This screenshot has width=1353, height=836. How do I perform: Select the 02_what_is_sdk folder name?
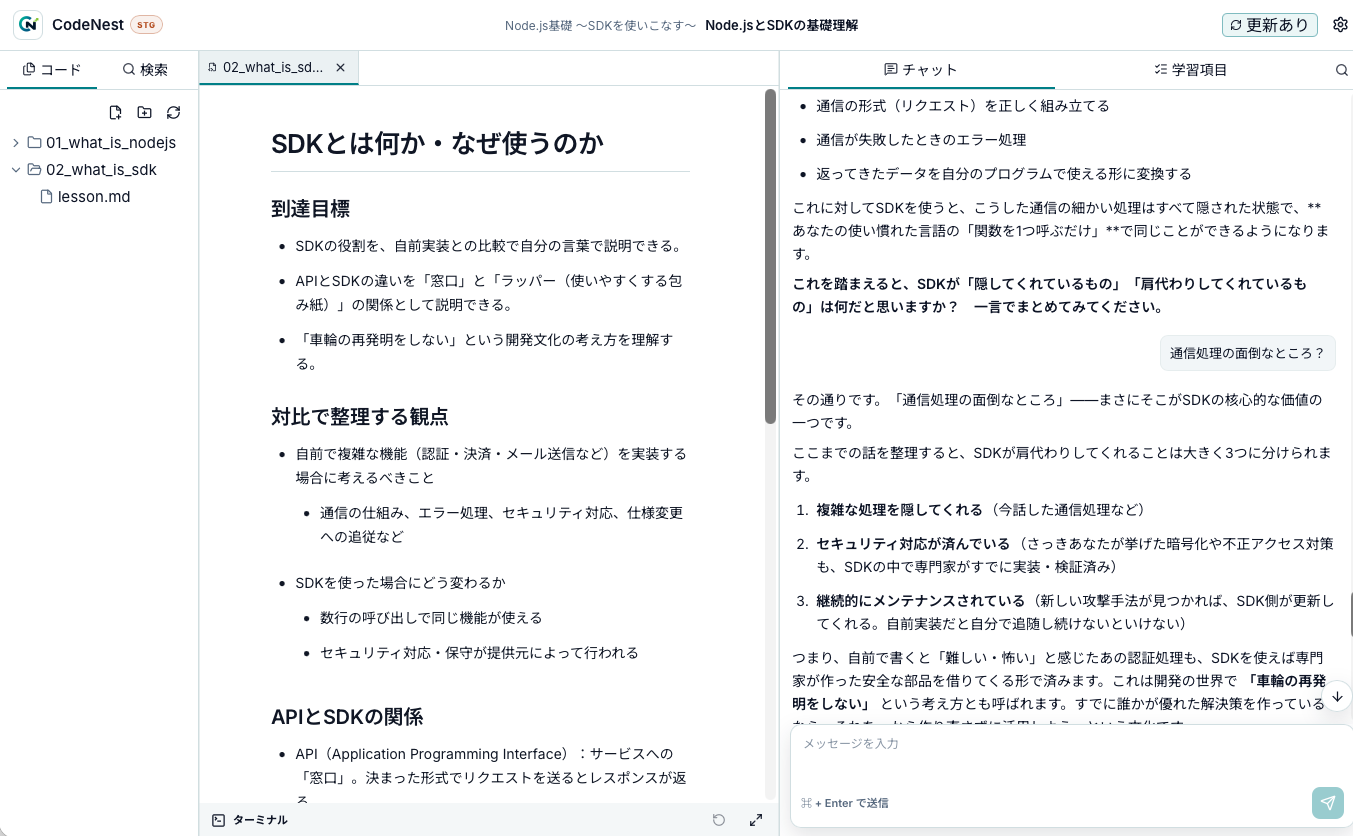101,170
